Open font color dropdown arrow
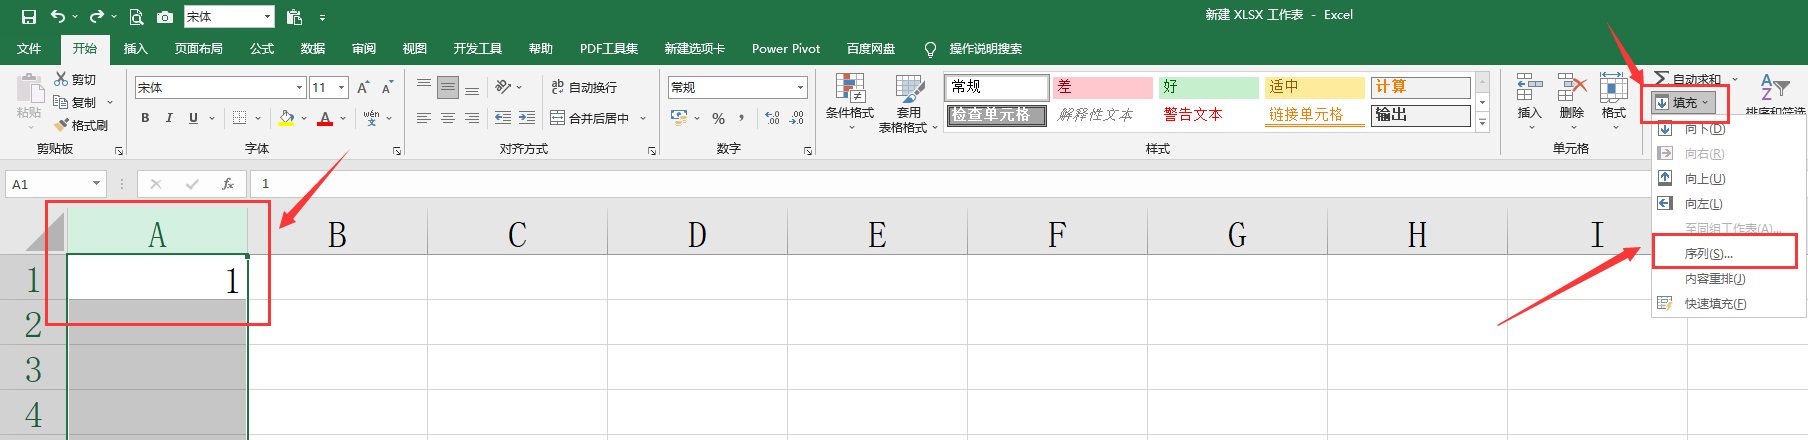The image size is (1808, 440). 343,118
